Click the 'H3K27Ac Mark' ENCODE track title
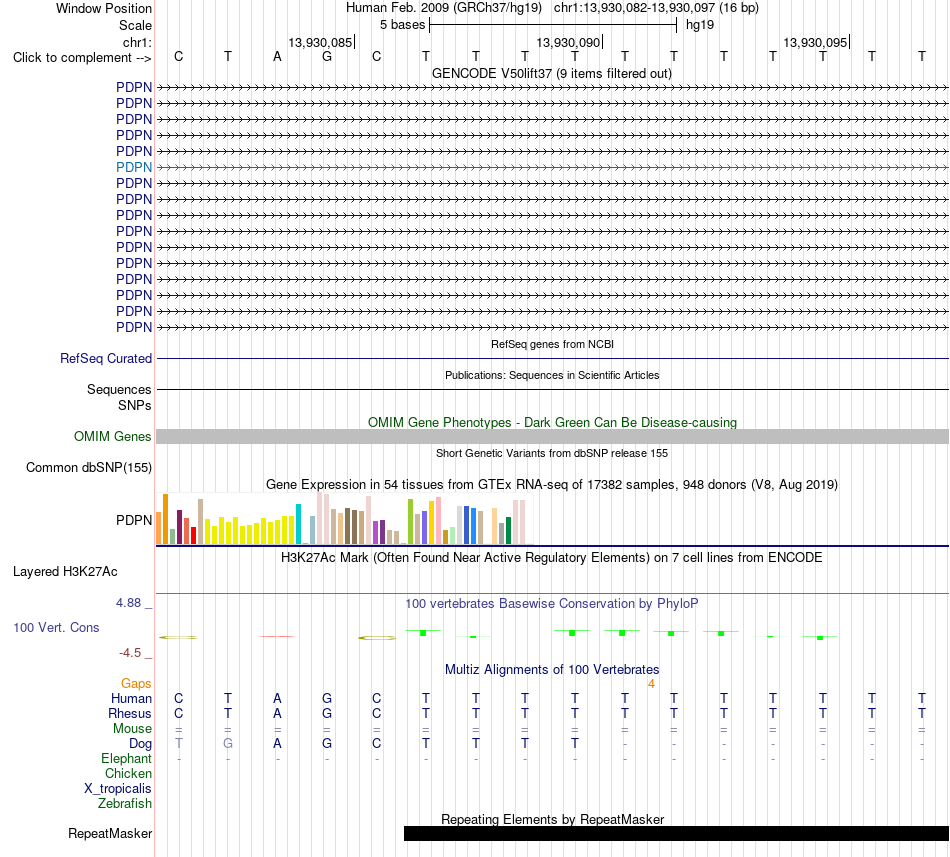Image resolution: width=950 pixels, height=857 pixels. [552, 557]
